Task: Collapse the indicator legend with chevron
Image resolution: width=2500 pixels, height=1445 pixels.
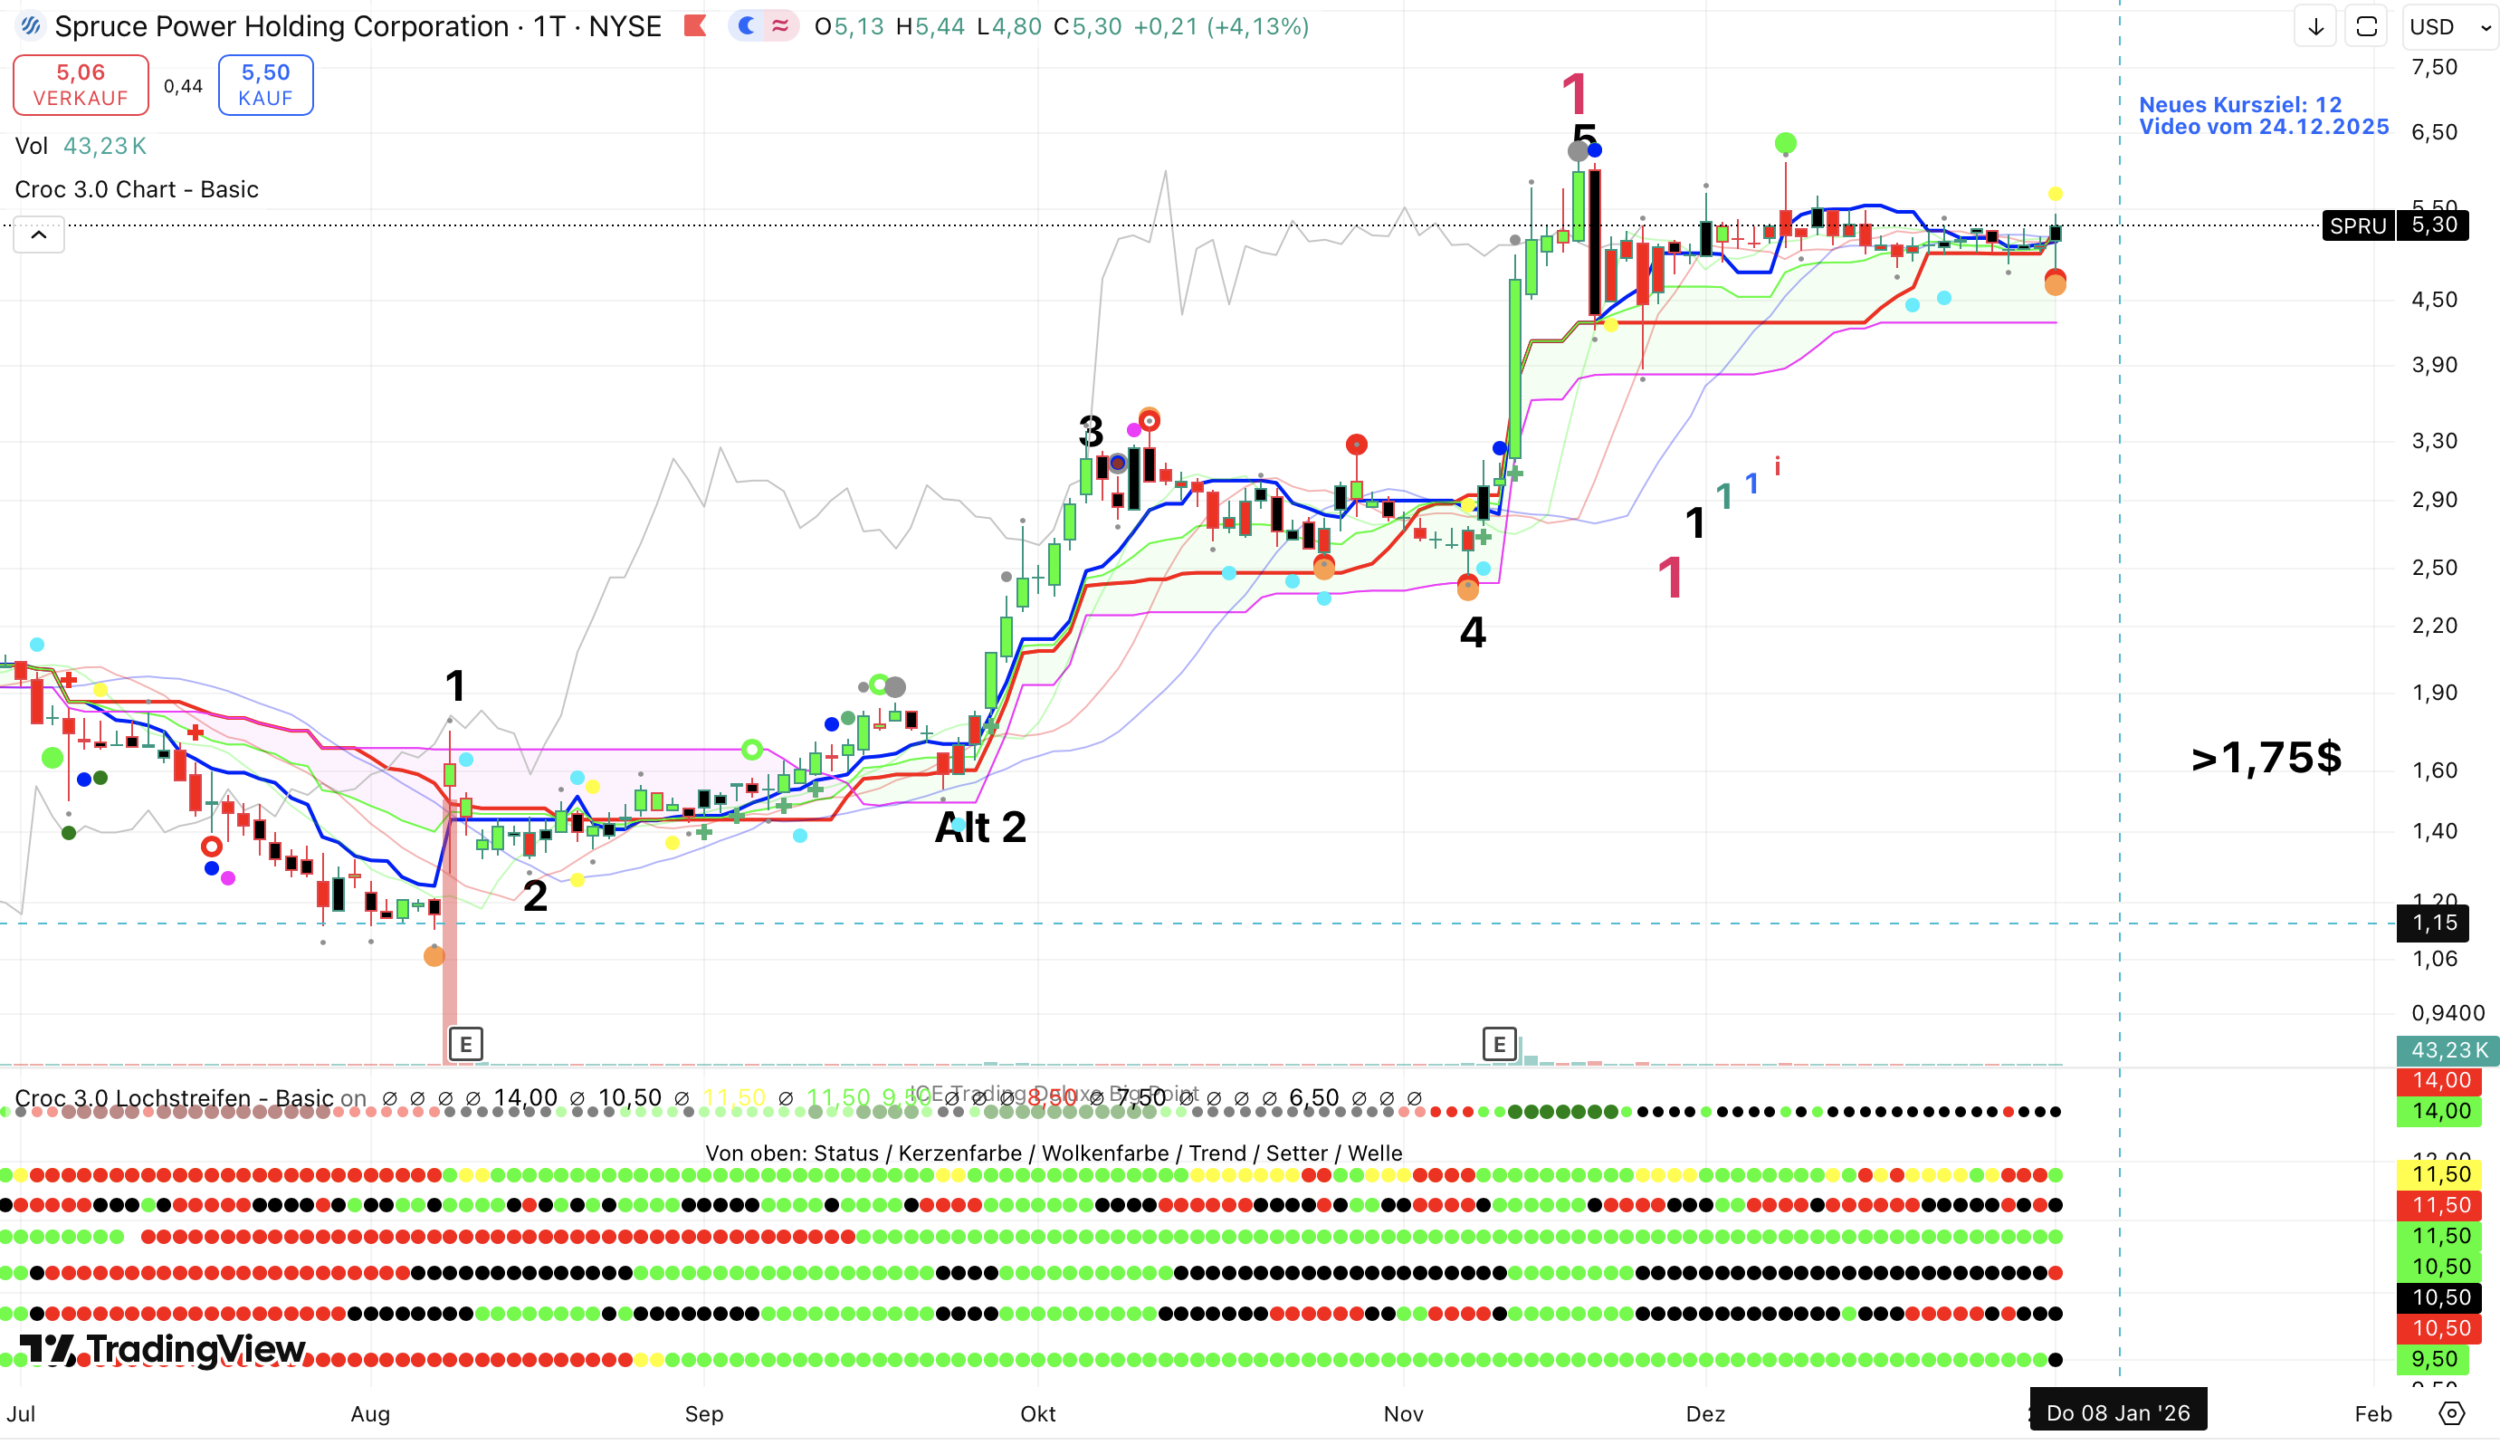Action: pyautogui.click(x=39, y=236)
